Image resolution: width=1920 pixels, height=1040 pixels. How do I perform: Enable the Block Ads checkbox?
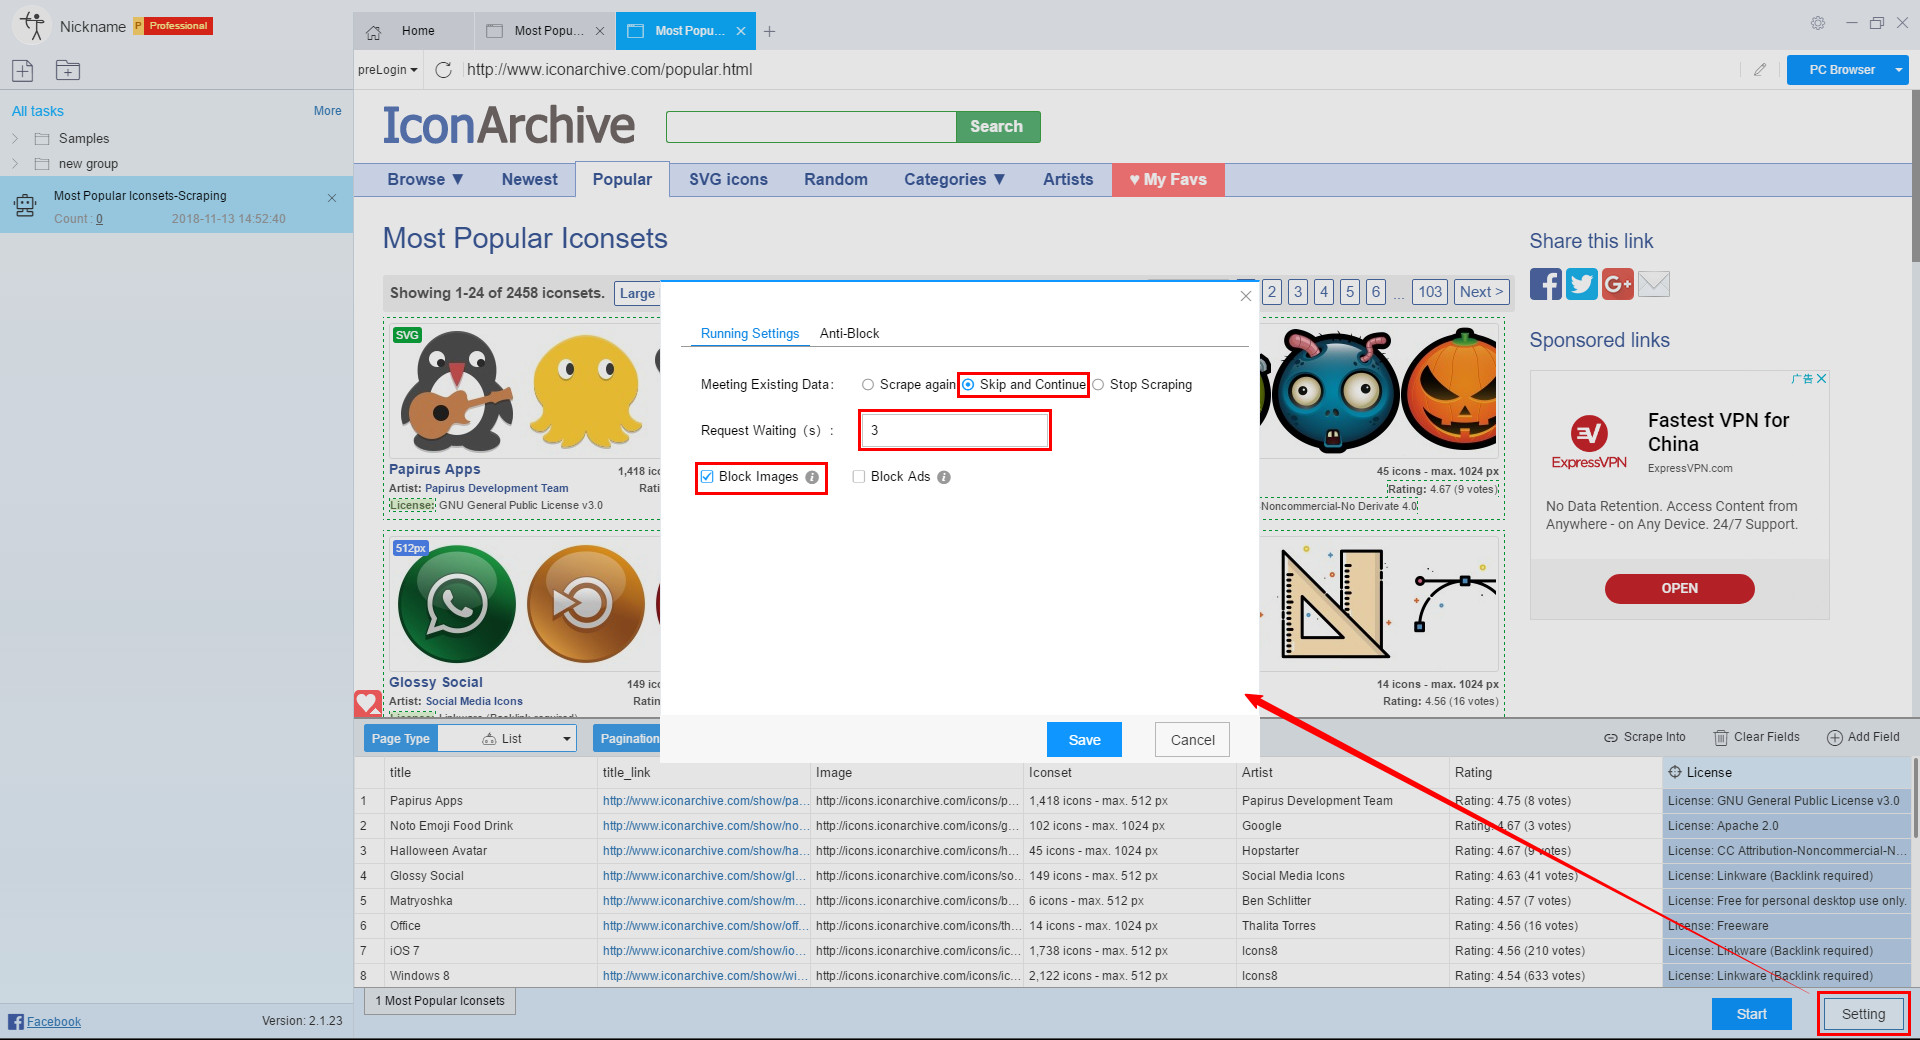pyautogui.click(x=858, y=476)
